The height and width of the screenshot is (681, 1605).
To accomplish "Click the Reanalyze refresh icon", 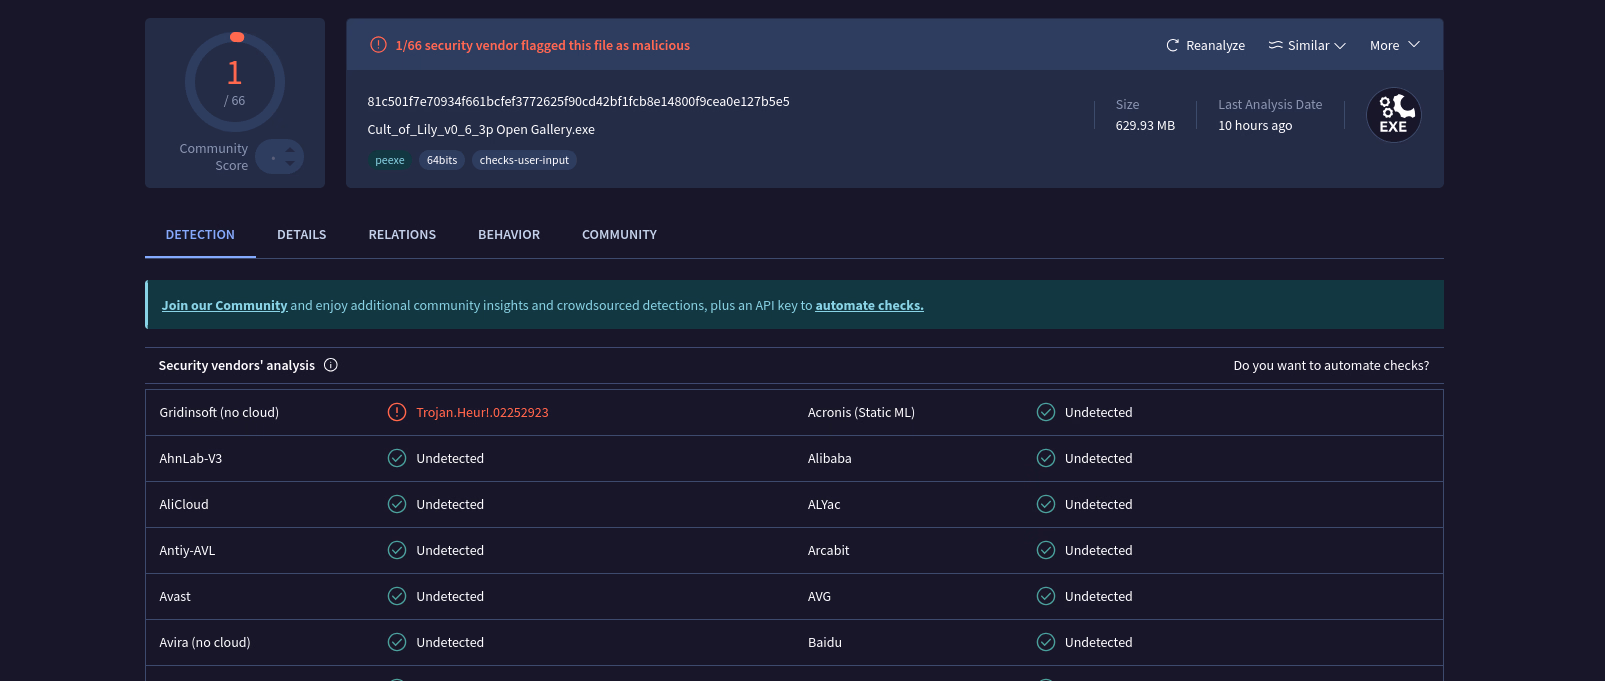I will pyautogui.click(x=1172, y=46).
